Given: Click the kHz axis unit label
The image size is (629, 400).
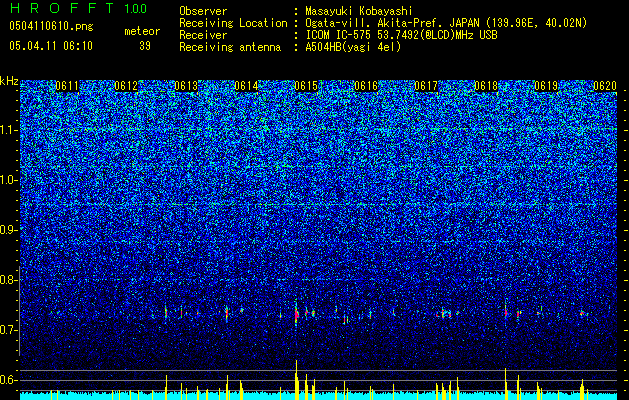Looking at the screenshot, I should tap(9, 81).
